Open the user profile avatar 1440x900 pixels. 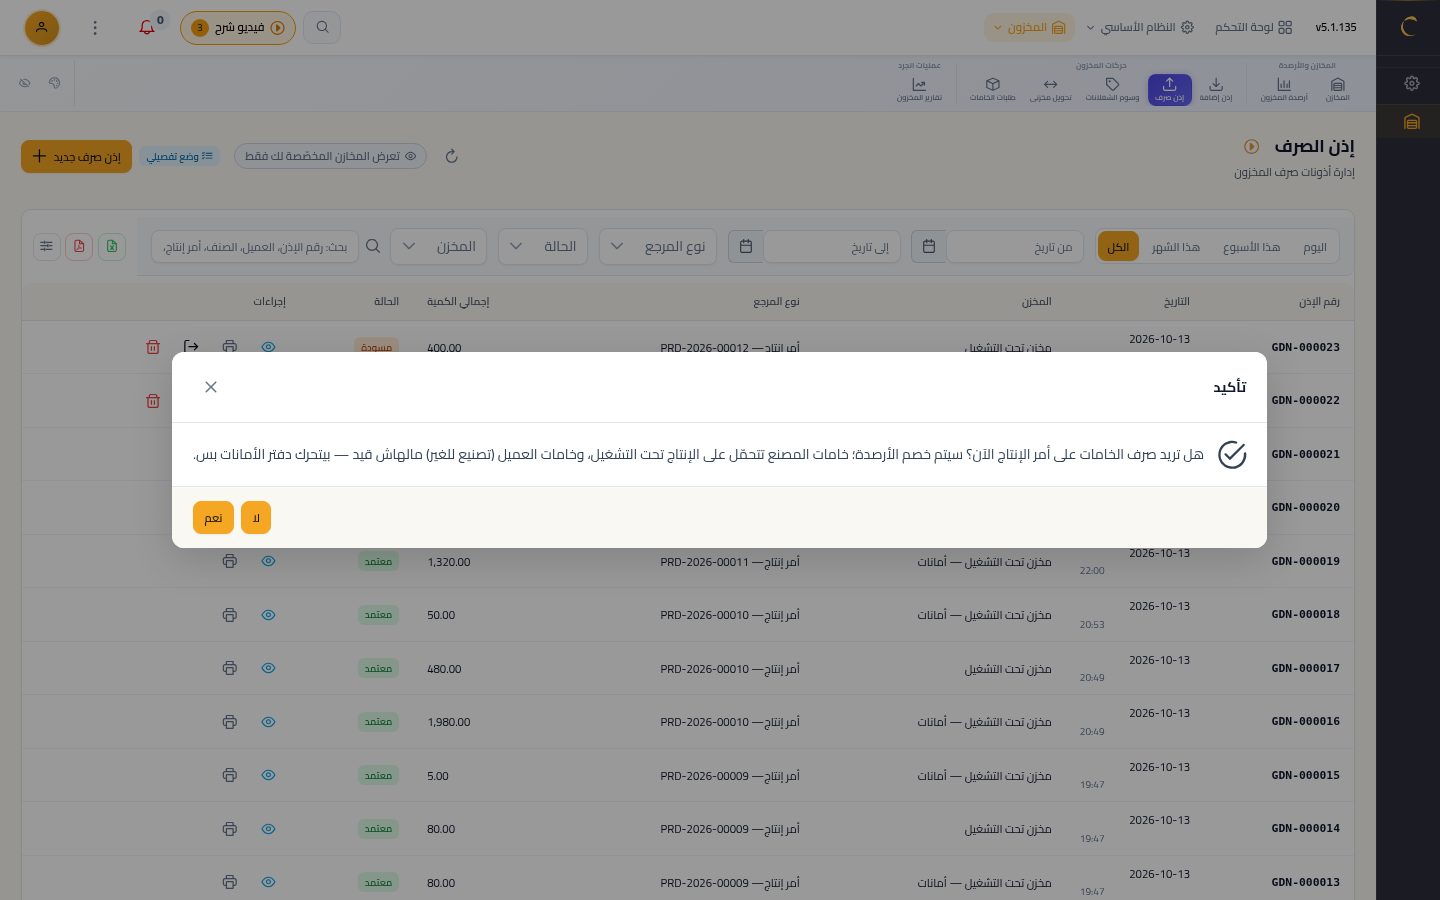[42, 28]
